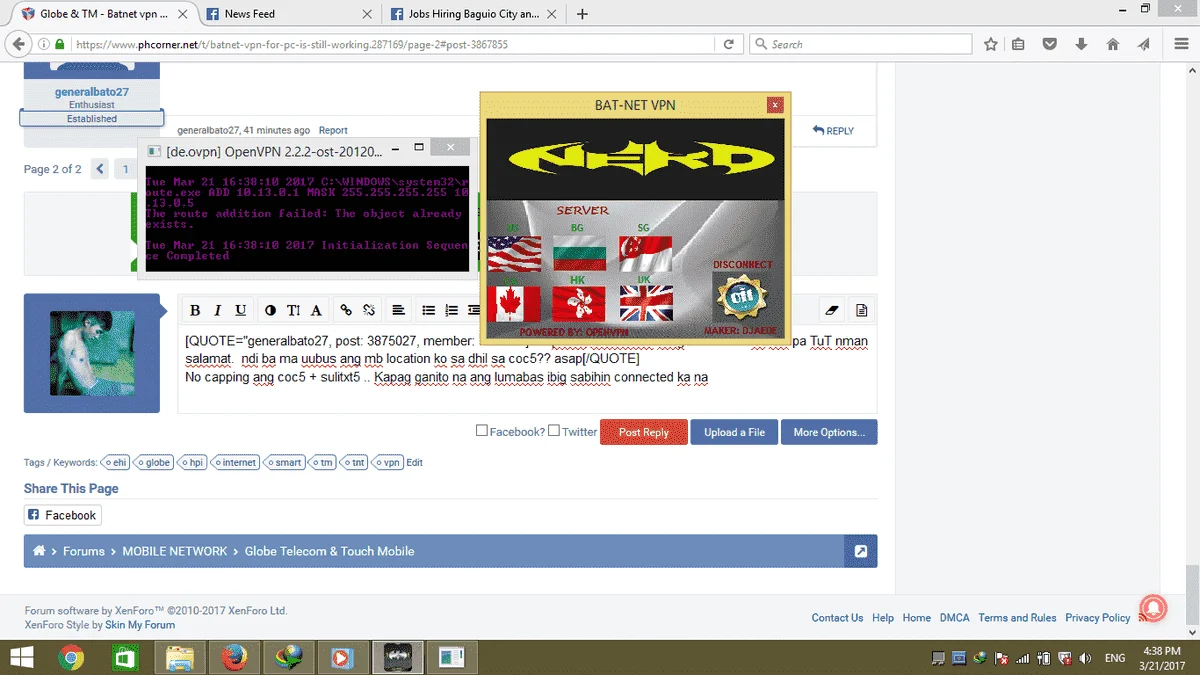Screen dimensions: 1200x675
Task: Click the Upload a File button
Action: tap(734, 432)
